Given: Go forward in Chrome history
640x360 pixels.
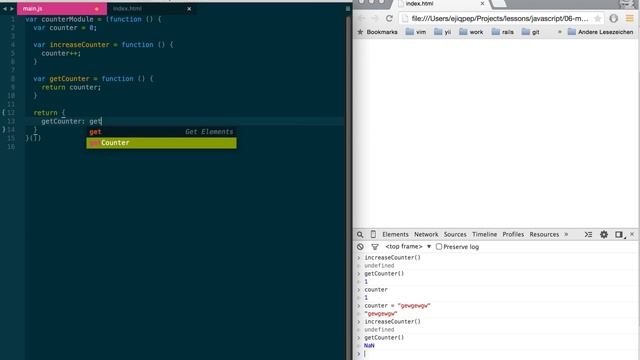Looking at the screenshot, I should (375, 18).
